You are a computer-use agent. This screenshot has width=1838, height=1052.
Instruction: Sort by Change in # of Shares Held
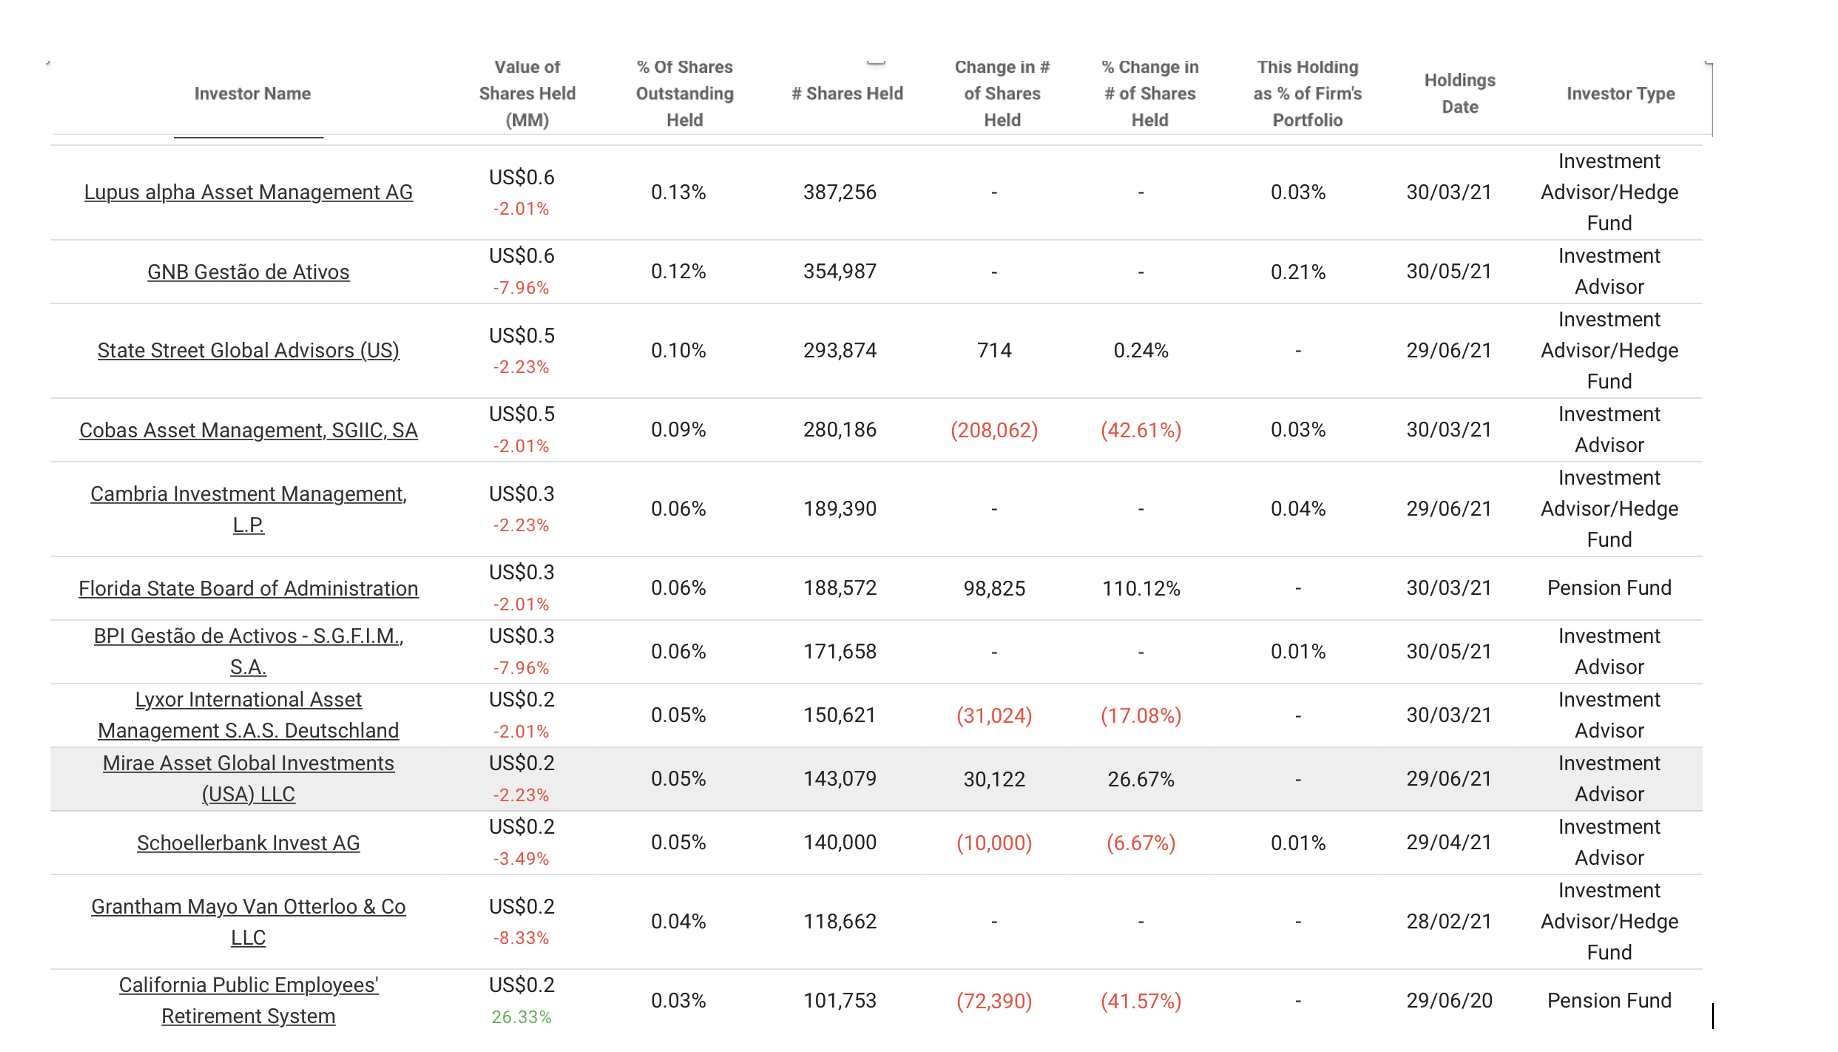point(1002,94)
